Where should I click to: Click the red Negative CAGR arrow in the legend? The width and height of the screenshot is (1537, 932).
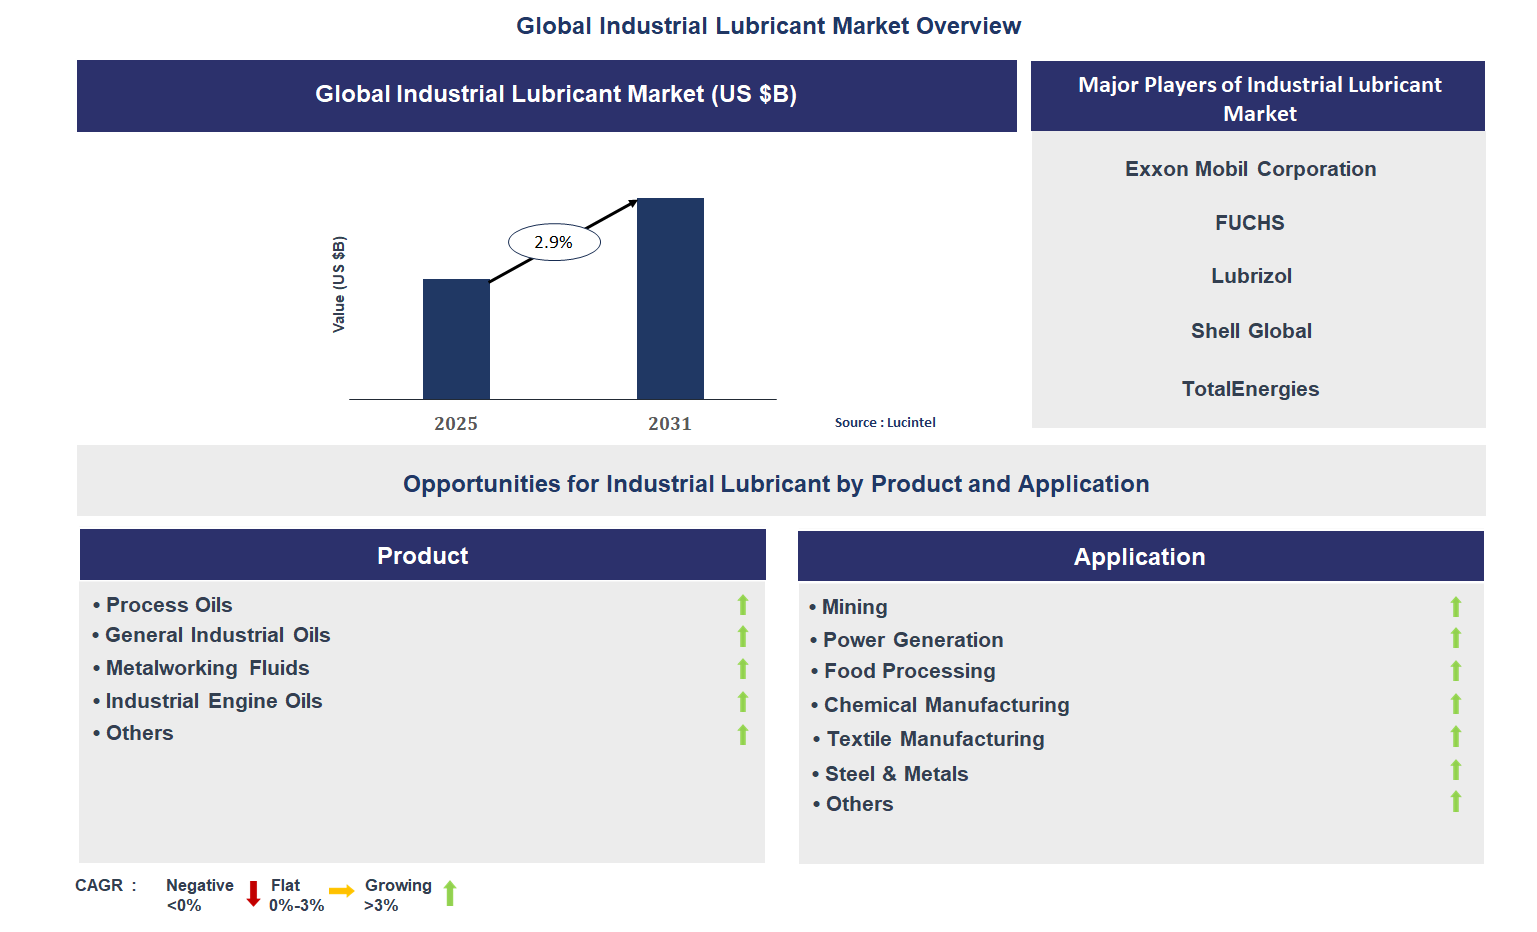253,894
